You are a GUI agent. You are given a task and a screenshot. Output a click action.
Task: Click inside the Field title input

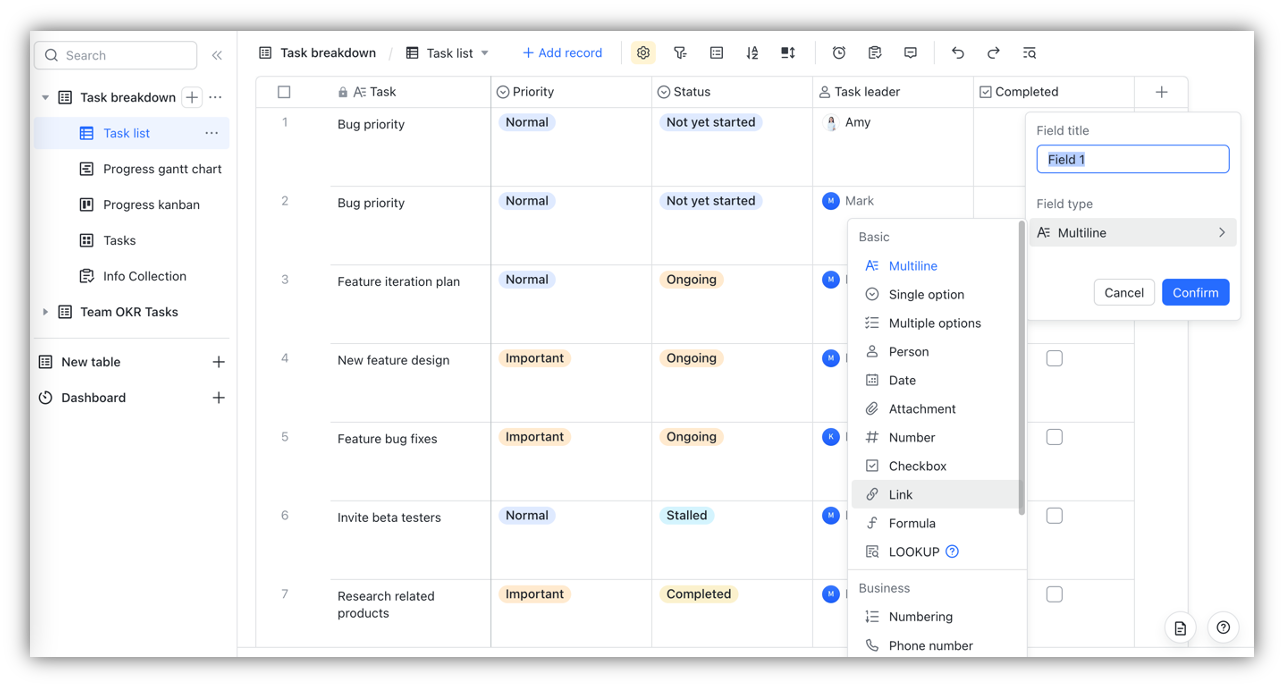tap(1132, 158)
